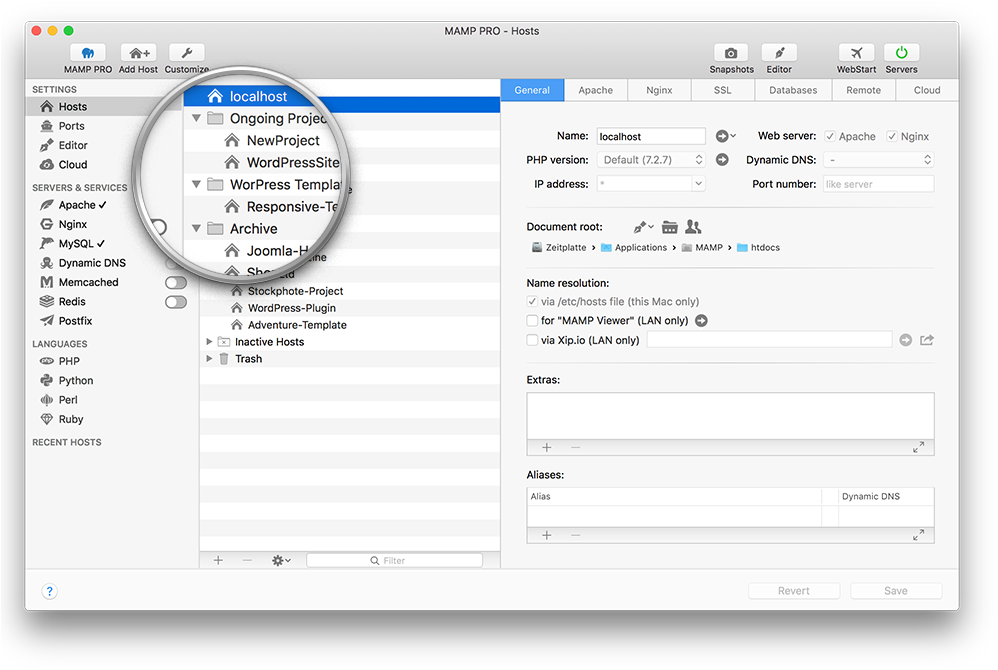This screenshot has height=670, width=998.
Task: Add an Extras entry with the plus button
Action: 547,447
